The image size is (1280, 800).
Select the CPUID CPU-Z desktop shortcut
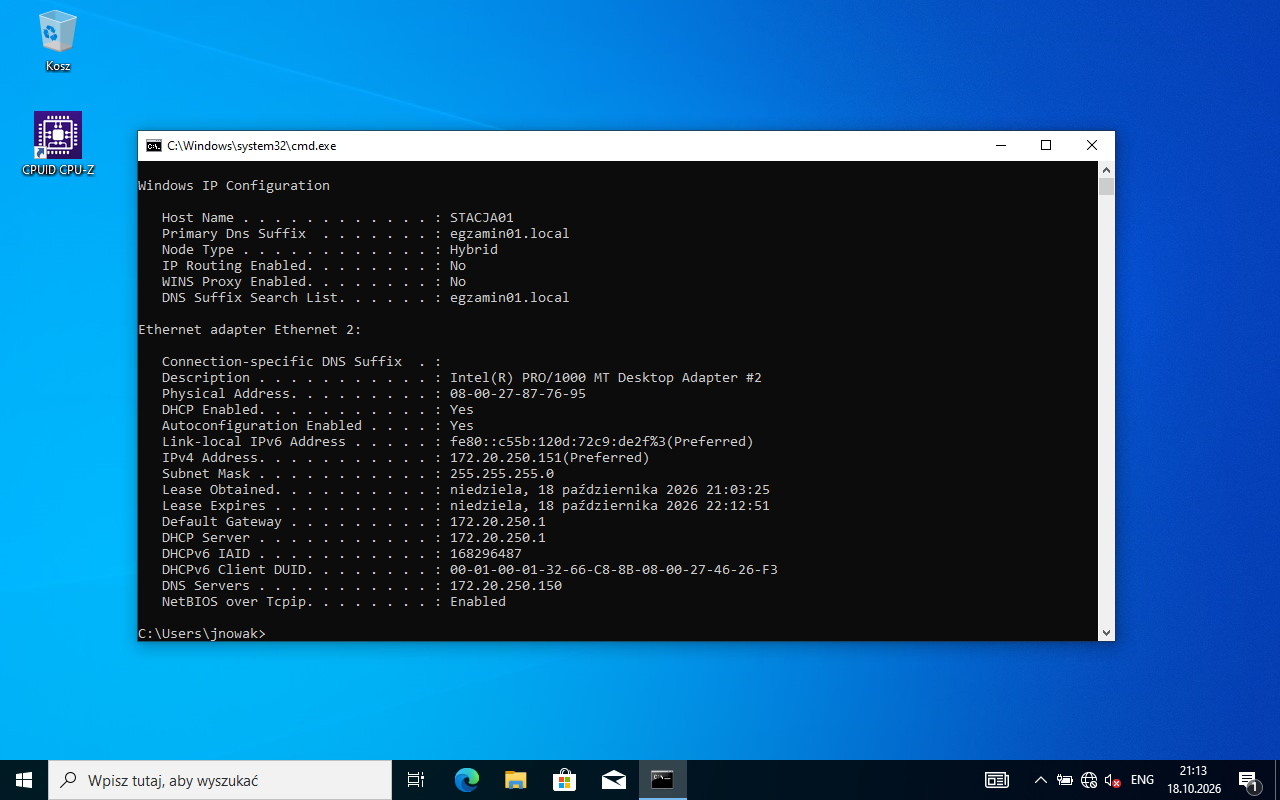pos(58,144)
